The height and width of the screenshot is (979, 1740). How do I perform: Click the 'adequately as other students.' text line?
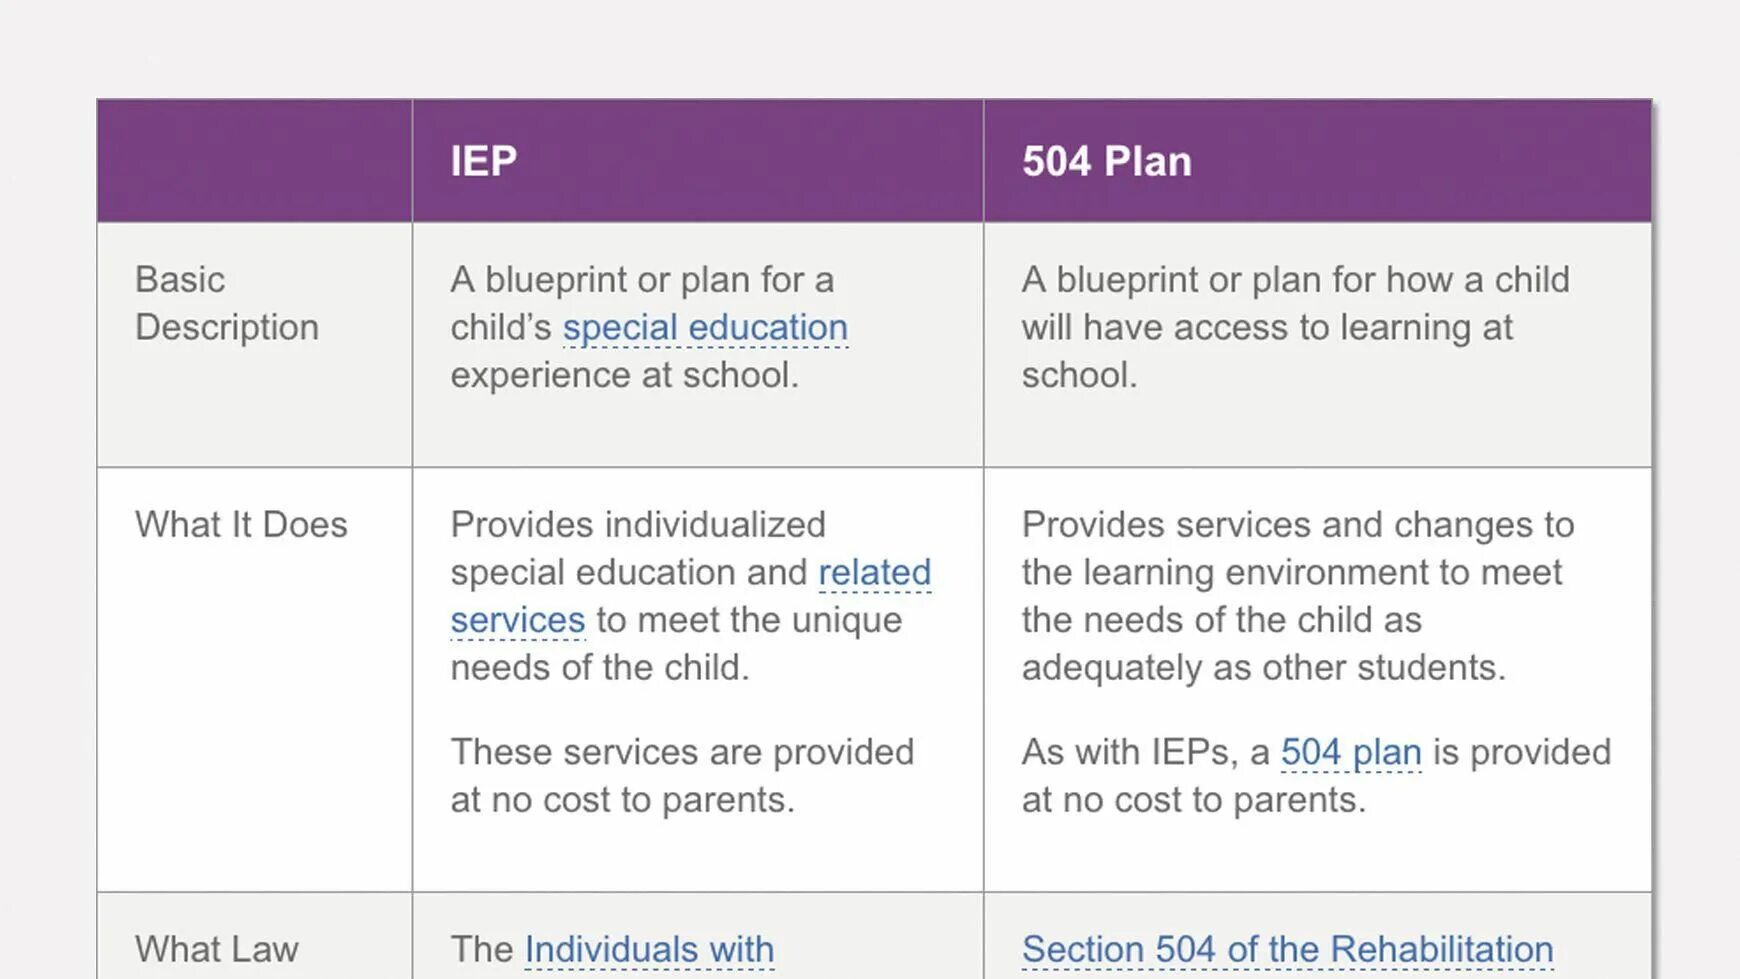(1264, 668)
